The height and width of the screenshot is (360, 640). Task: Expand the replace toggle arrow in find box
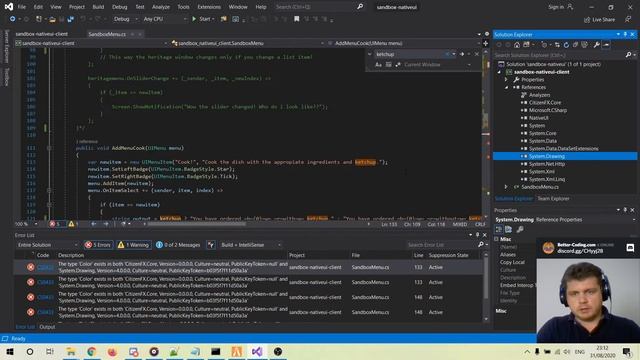coord(369,54)
